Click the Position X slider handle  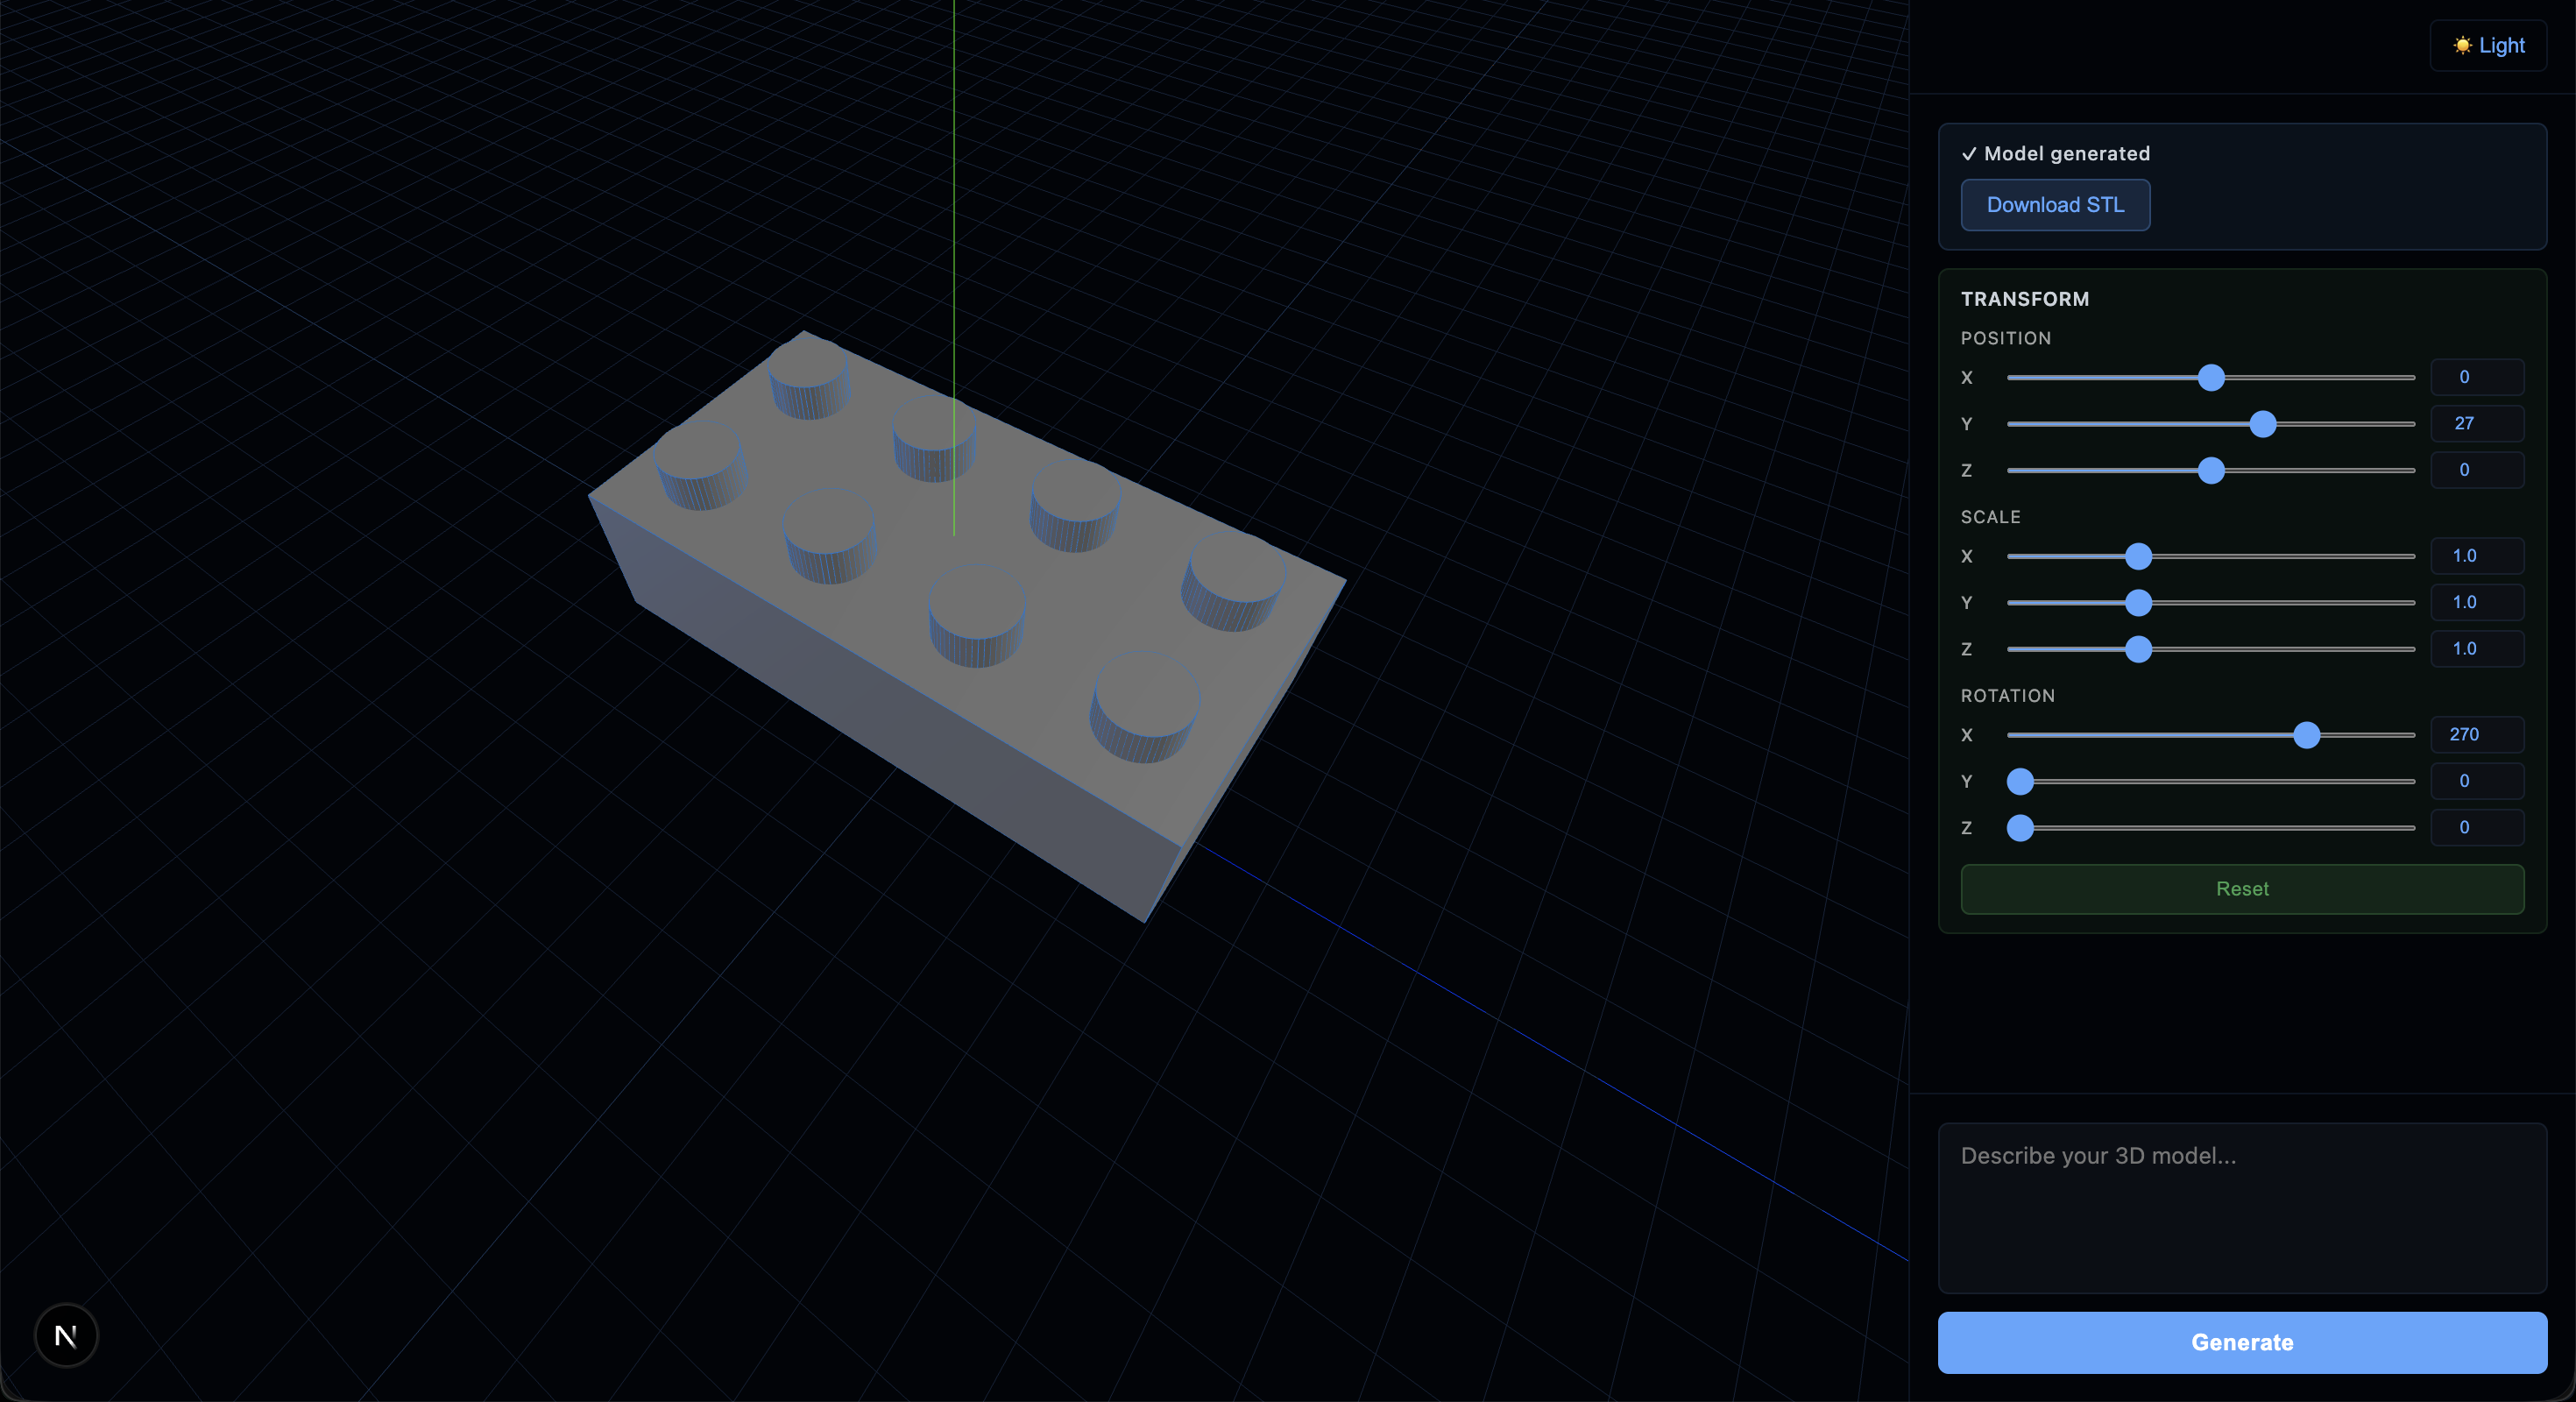click(2211, 378)
